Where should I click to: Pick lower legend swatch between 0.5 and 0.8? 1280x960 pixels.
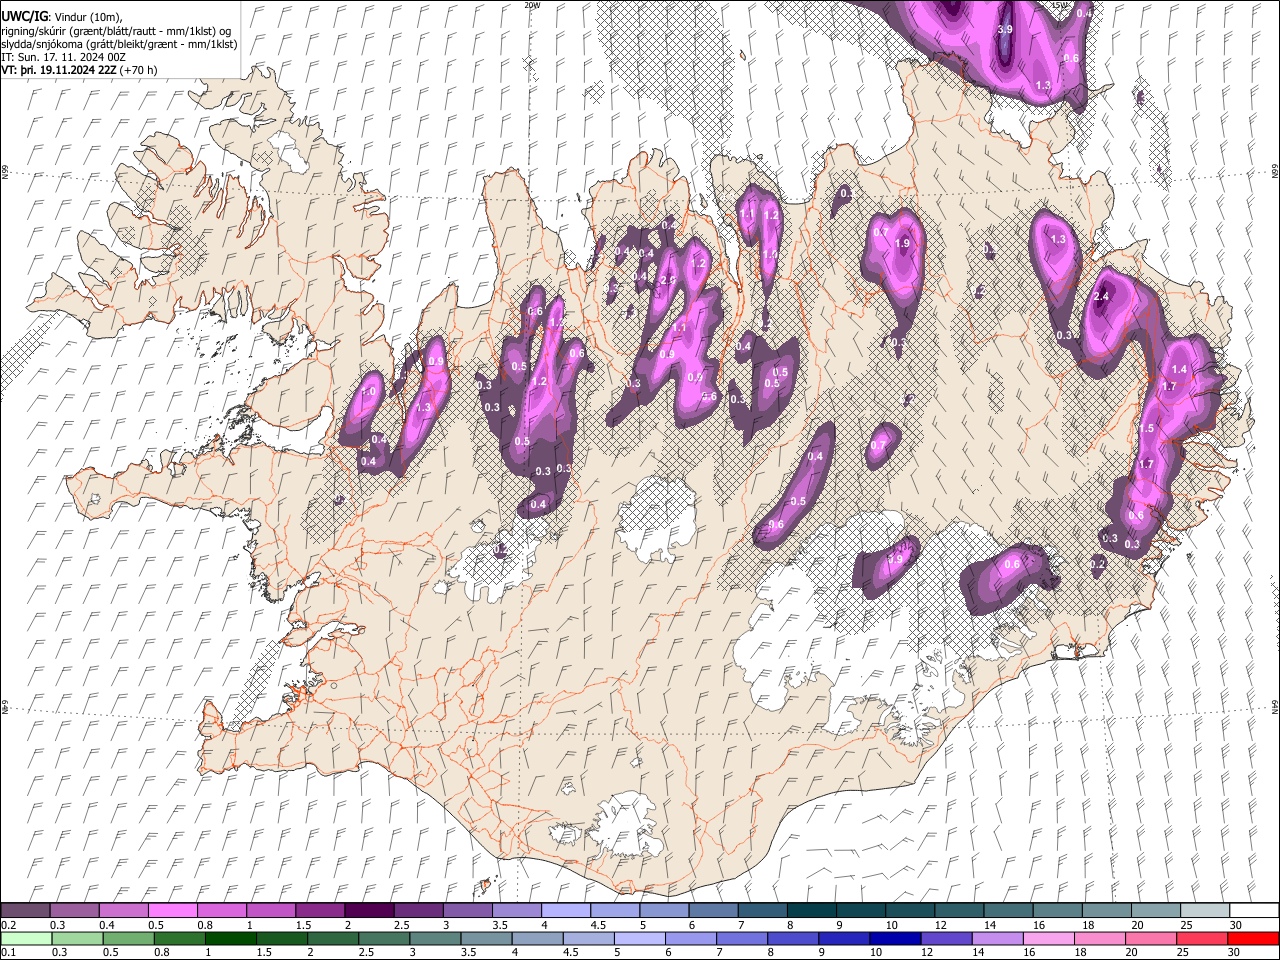[128, 938]
